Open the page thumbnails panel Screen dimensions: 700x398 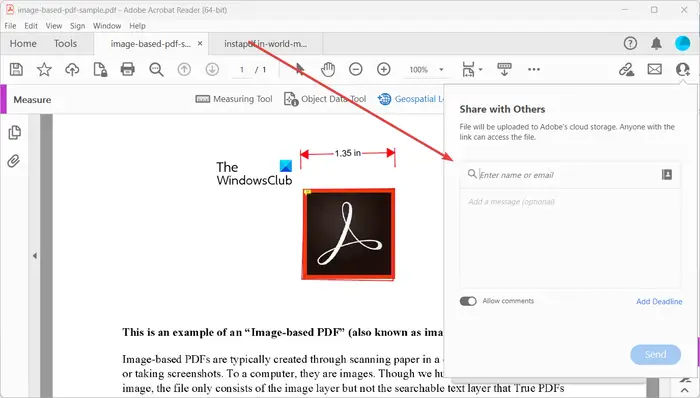pos(14,133)
